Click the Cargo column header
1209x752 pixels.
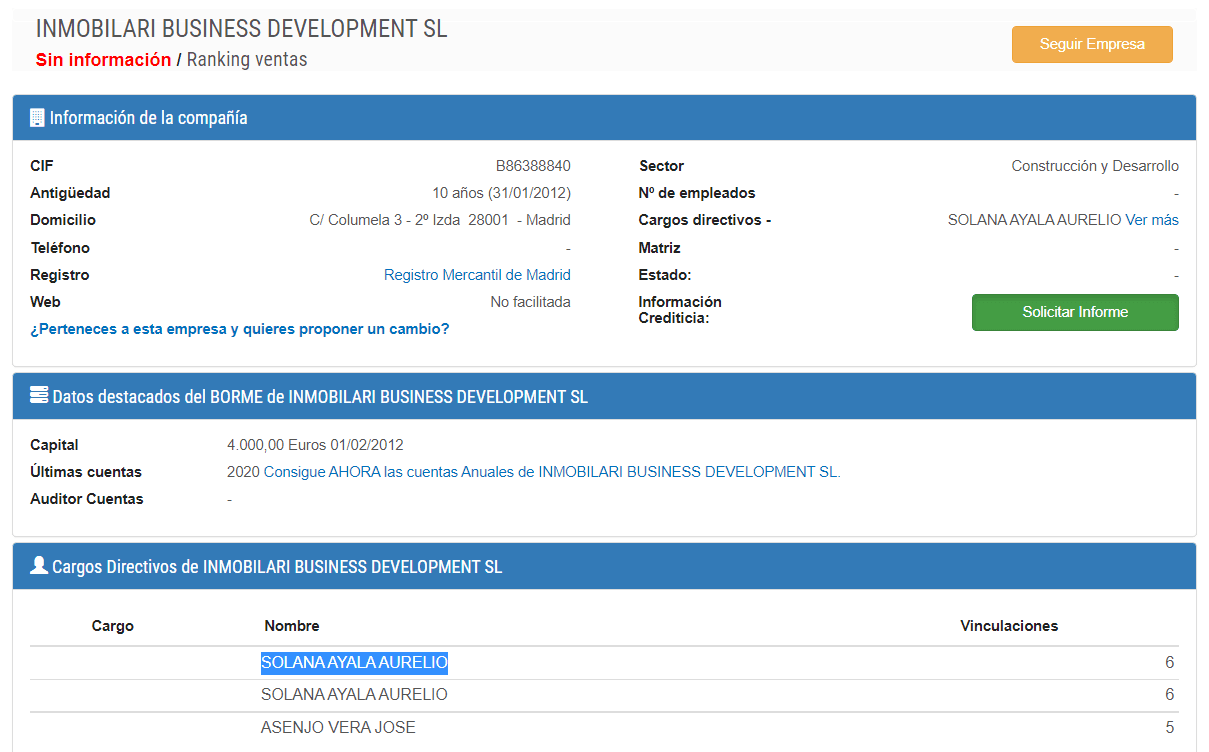click(x=112, y=626)
